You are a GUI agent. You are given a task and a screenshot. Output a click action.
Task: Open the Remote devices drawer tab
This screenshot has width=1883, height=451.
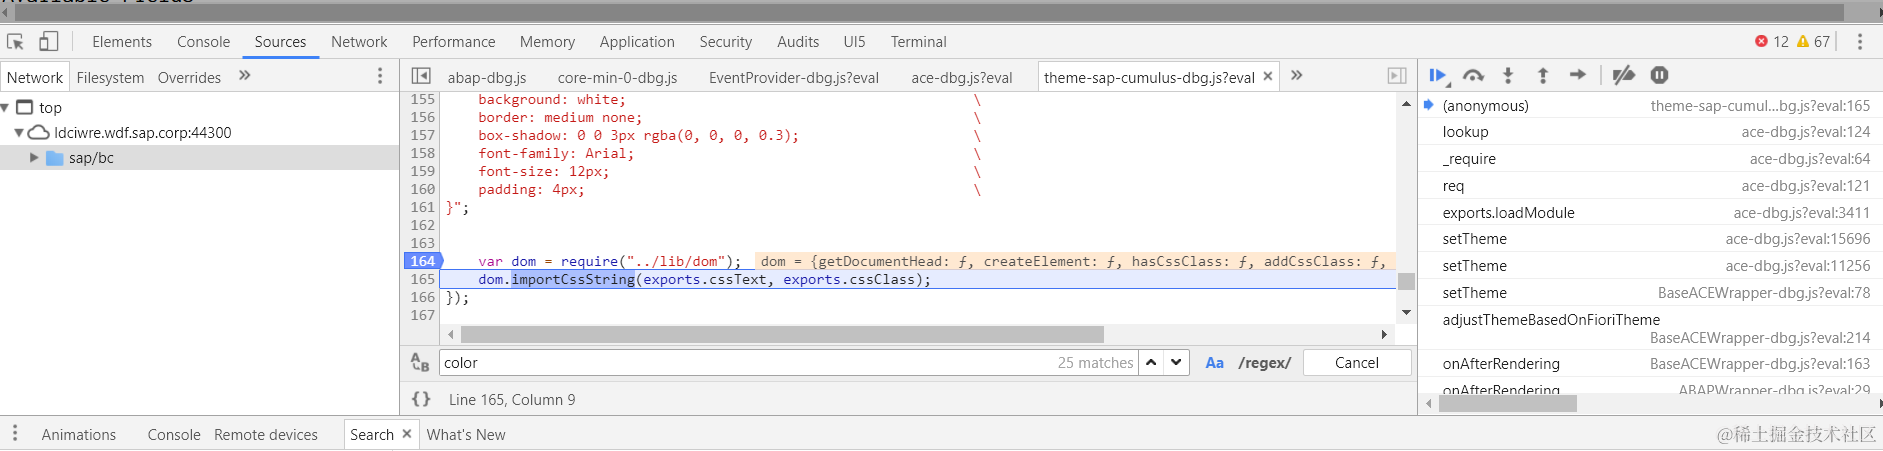tap(266, 435)
